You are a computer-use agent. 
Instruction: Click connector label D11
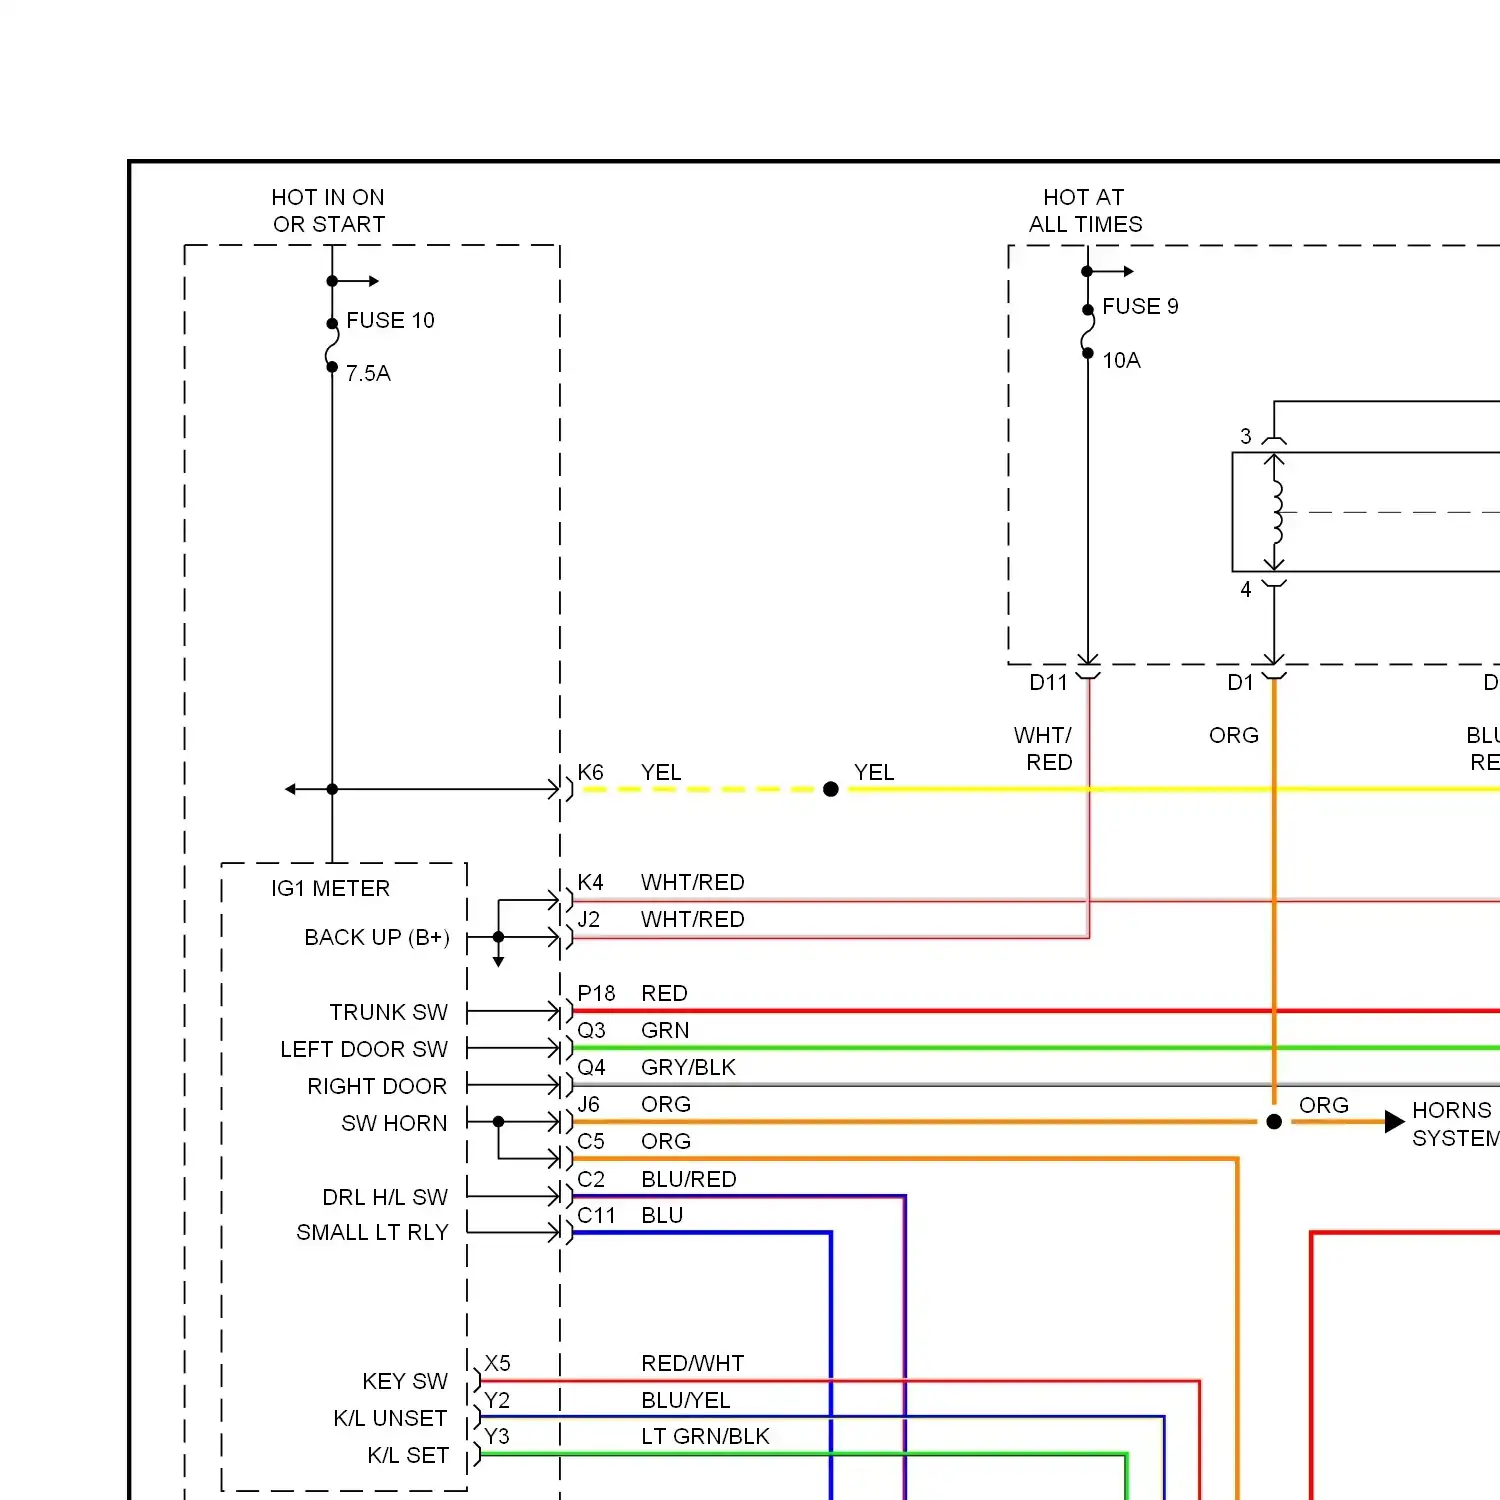coord(1048,682)
